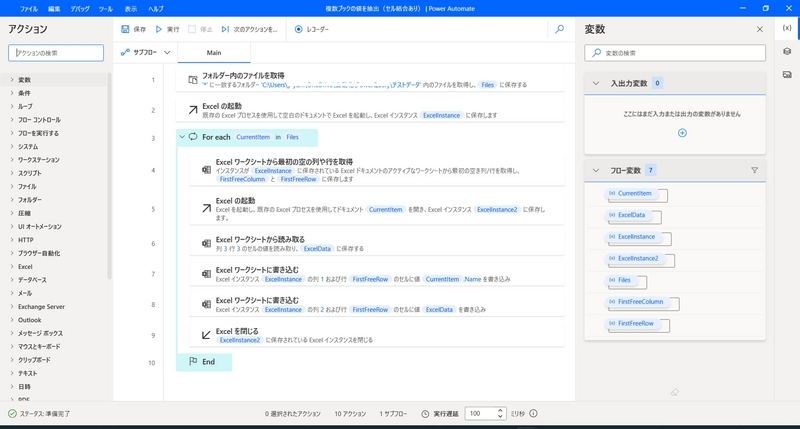Run the flow with 実行 play icon
The height and width of the screenshot is (429, 800).
coord(159,29)
